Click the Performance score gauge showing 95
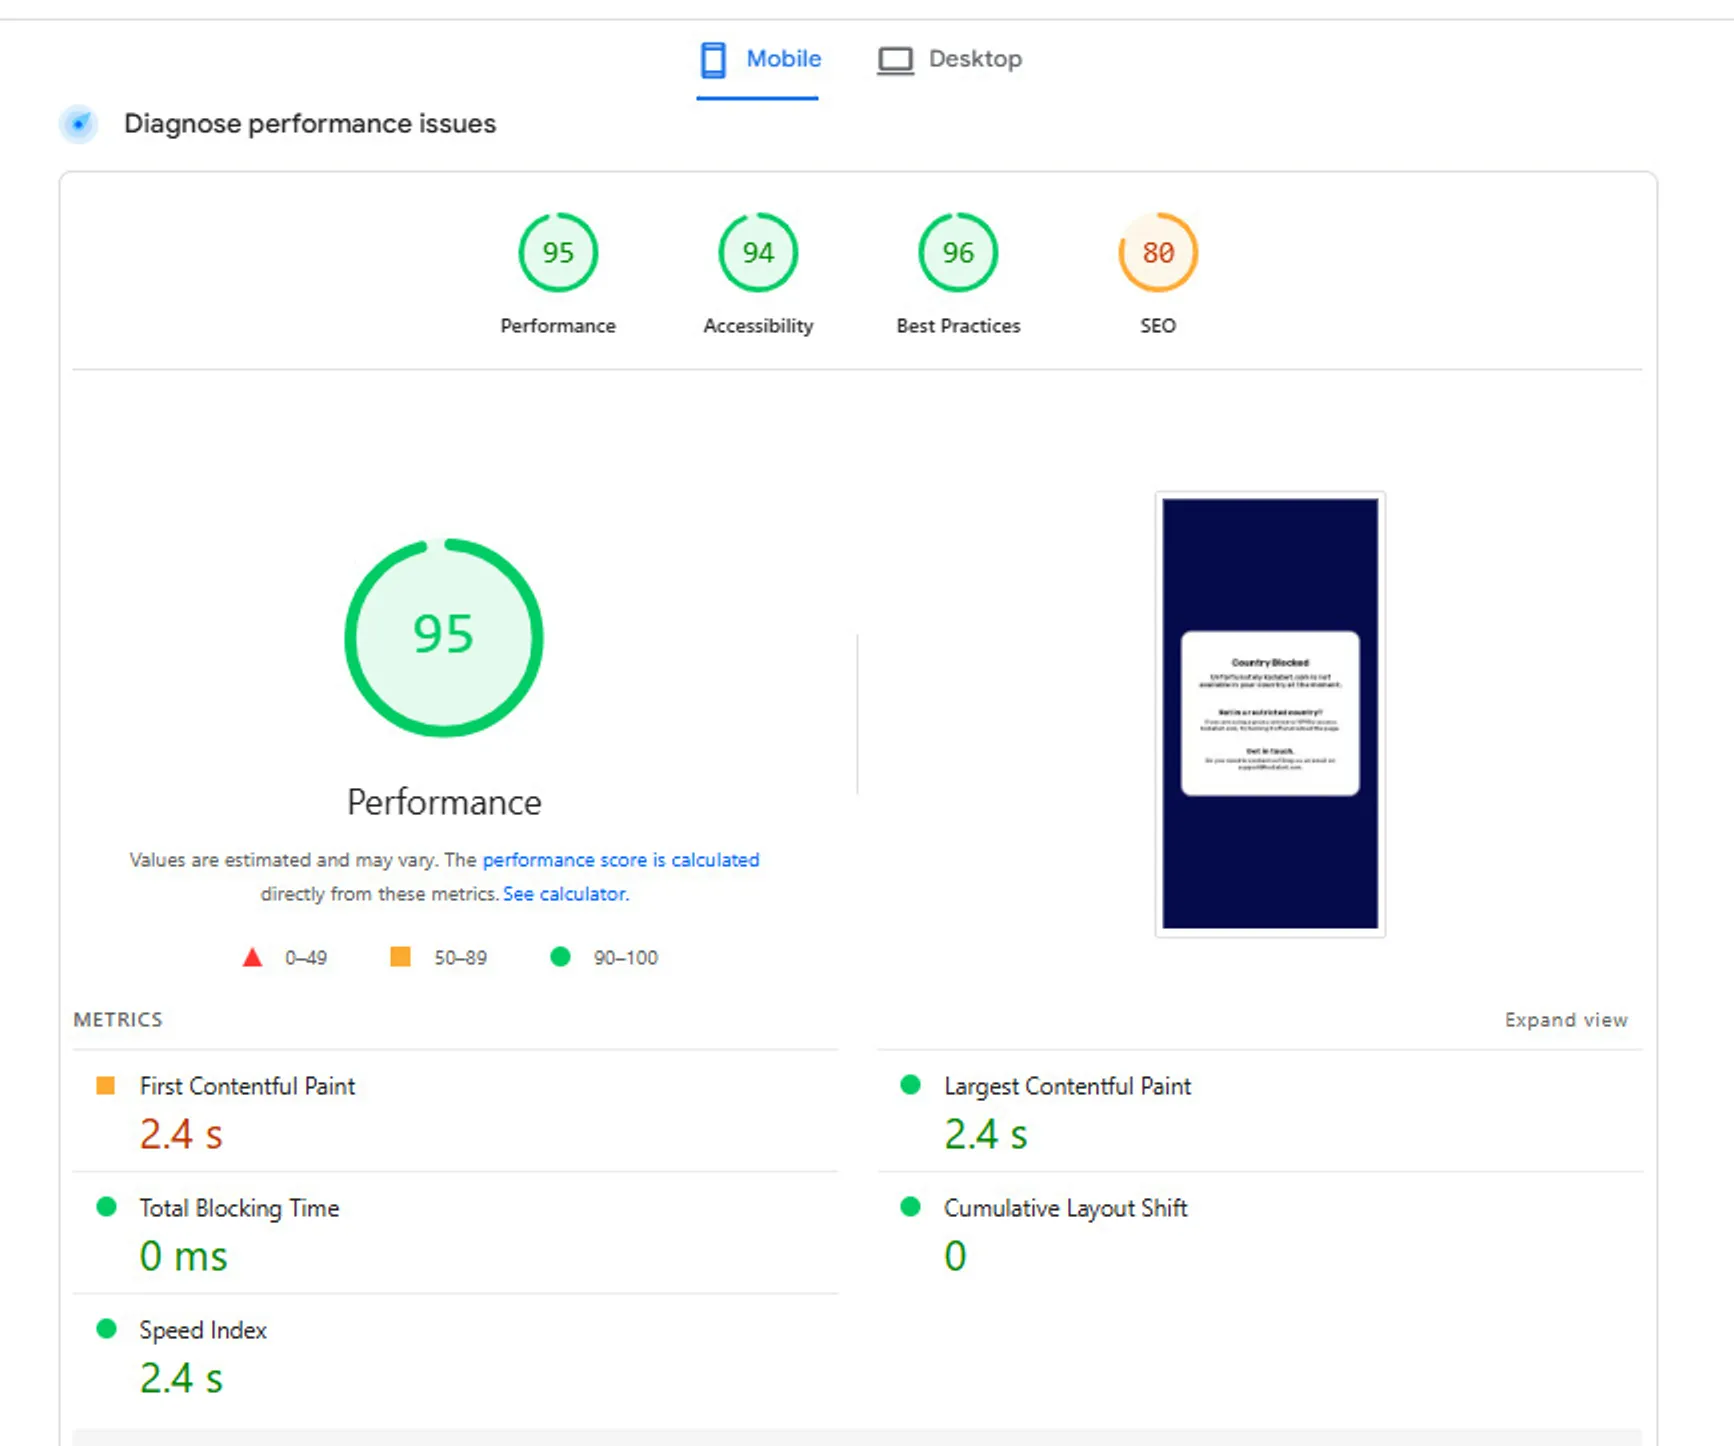 [x=558, y=252]
